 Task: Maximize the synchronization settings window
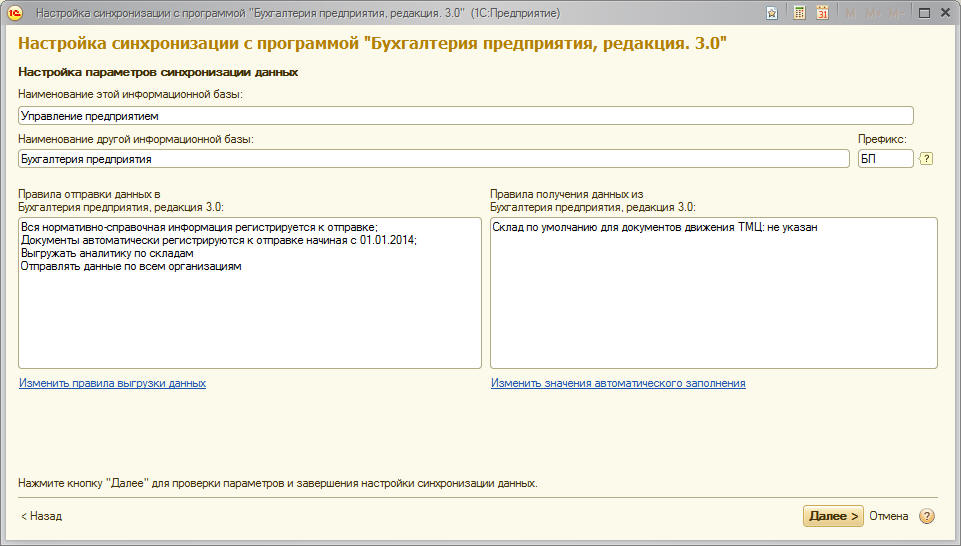coord(923,13)
